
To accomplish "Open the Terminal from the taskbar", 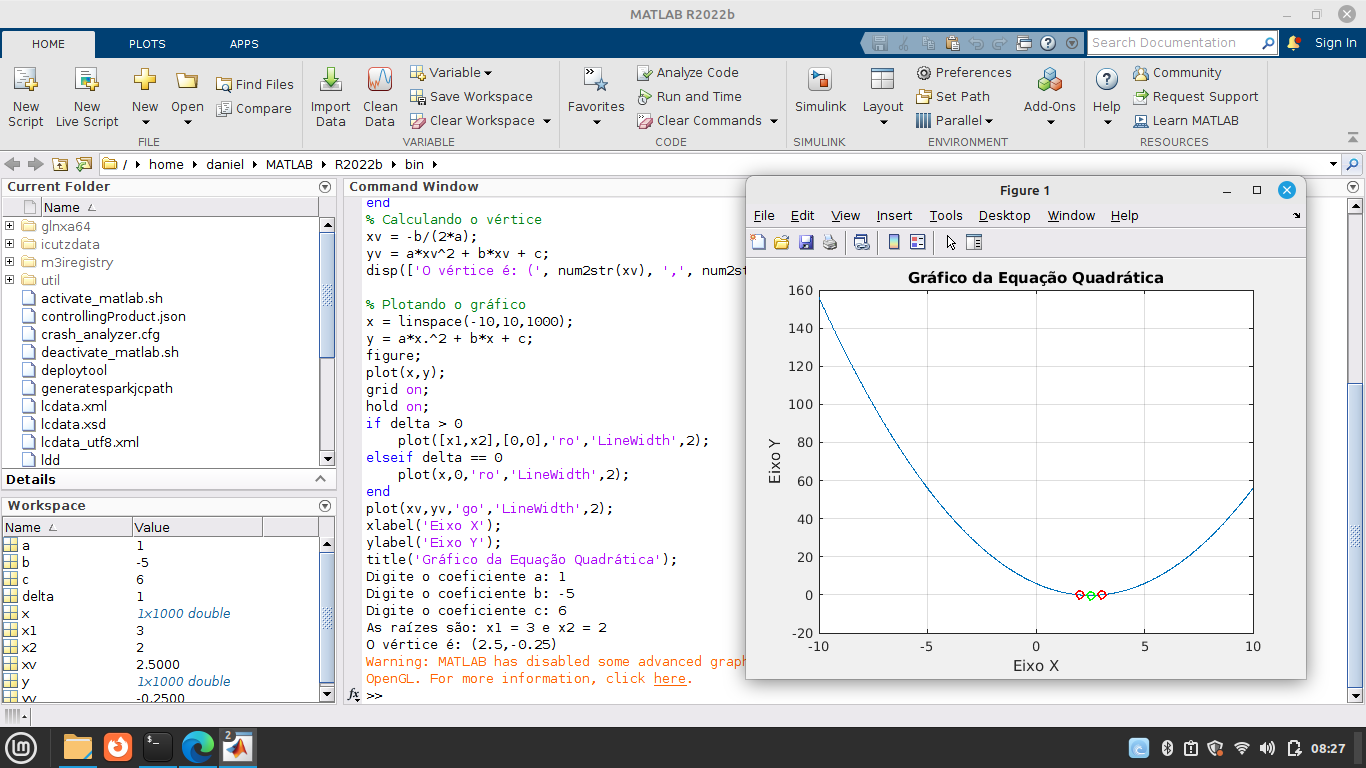I will click(158, 746).
